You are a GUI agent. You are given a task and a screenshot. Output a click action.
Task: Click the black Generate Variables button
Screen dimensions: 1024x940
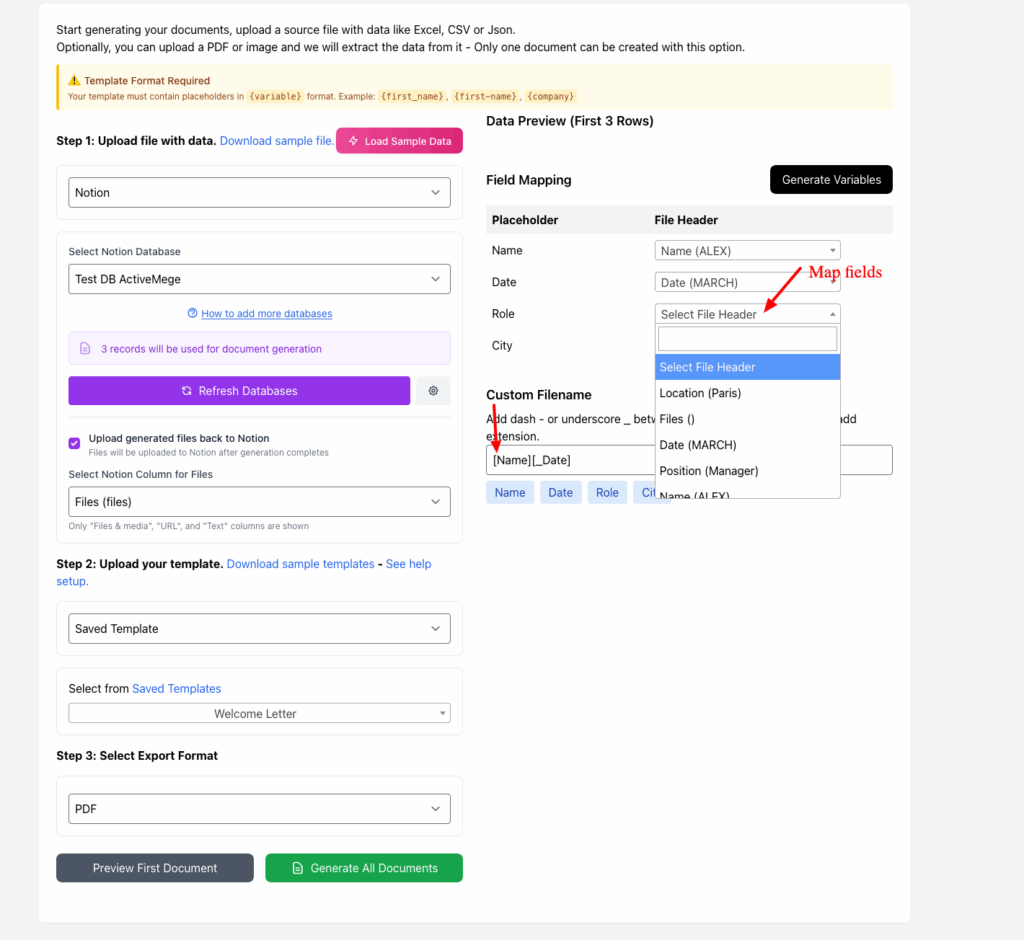[831, 180]
